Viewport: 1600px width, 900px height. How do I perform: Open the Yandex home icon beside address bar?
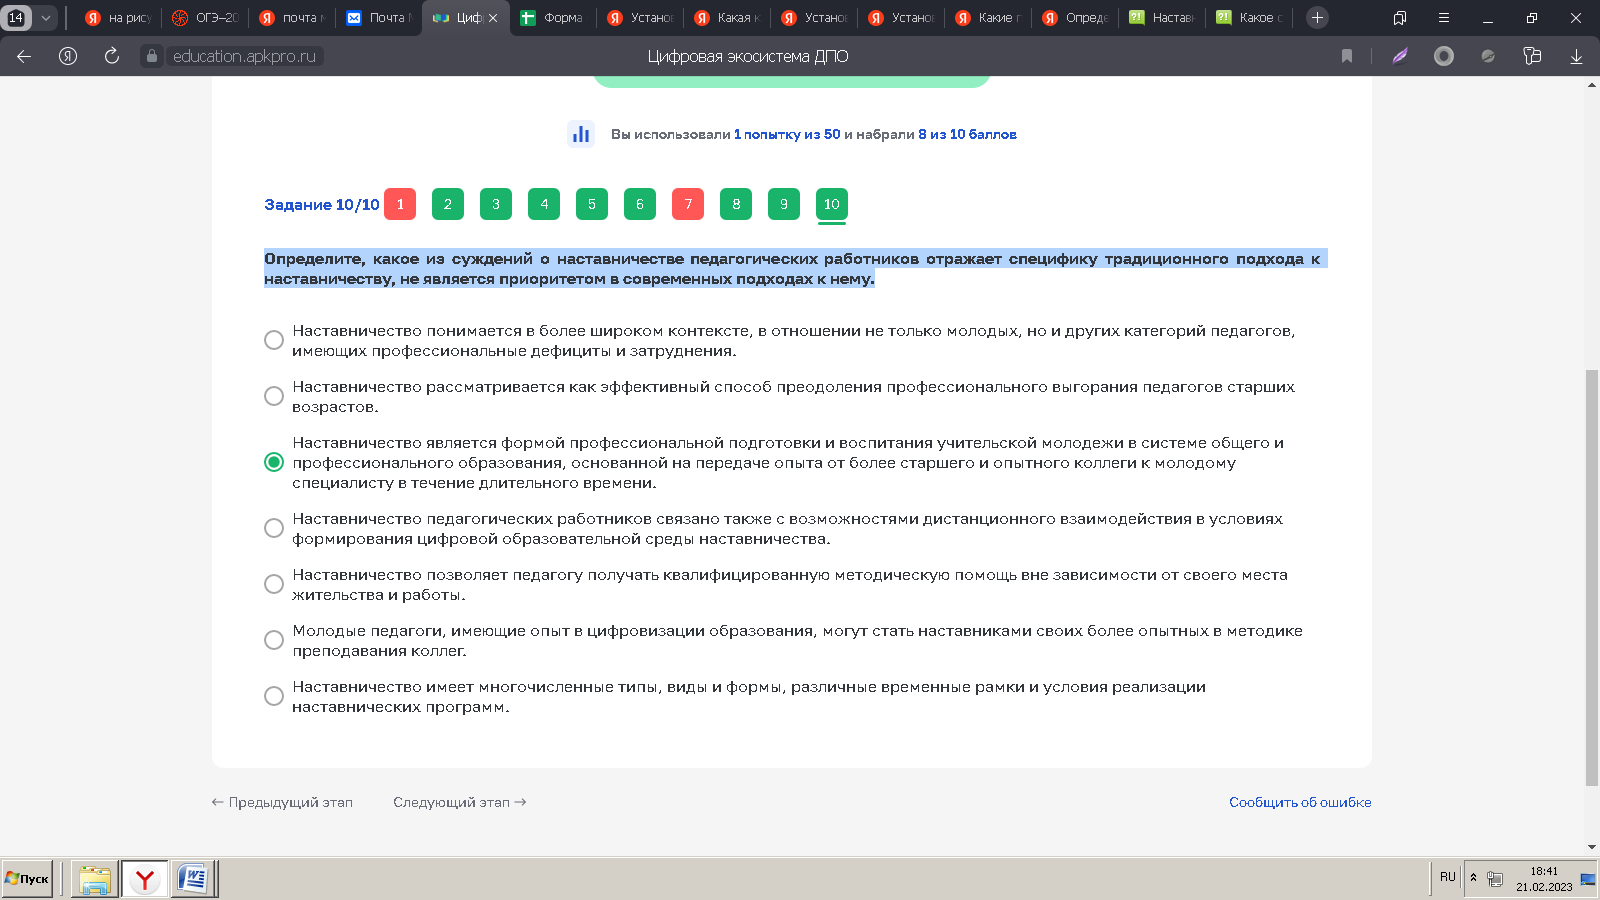(x=68, y=56)
